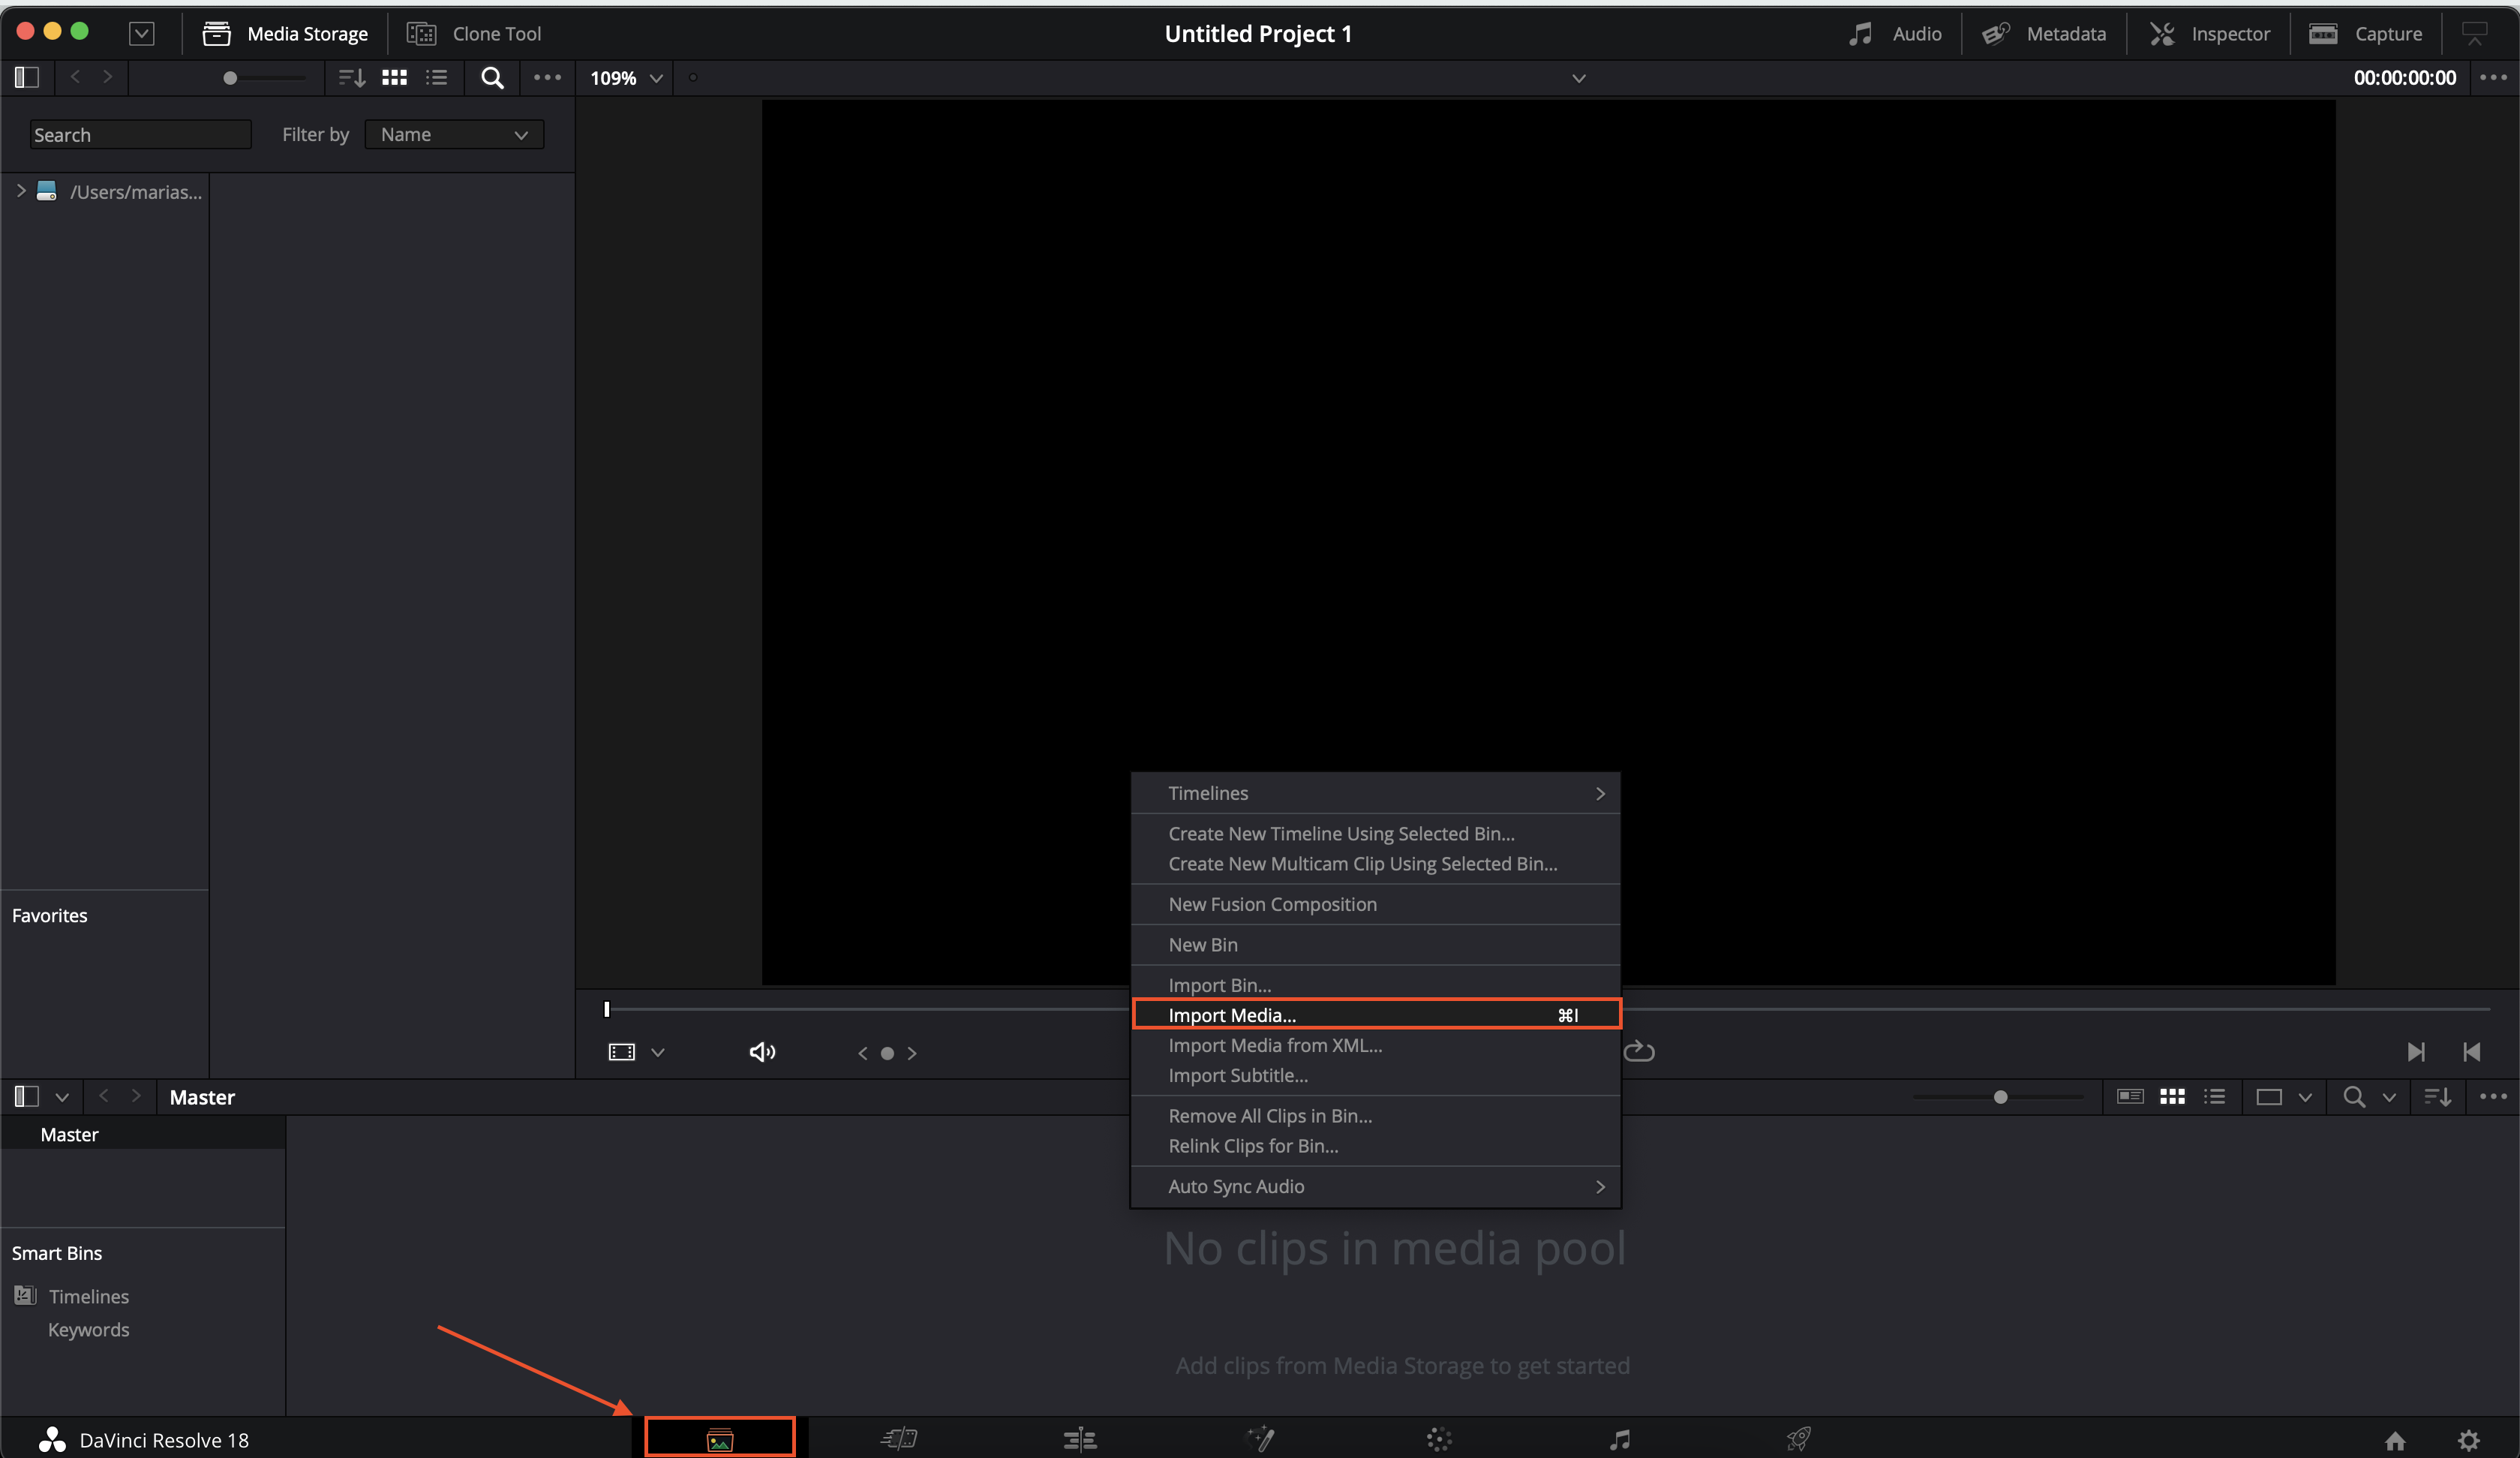Viewport: 2520px width, 1458px height.
Task: Select the Keywords smart bin
Action: click(88, 1330)
